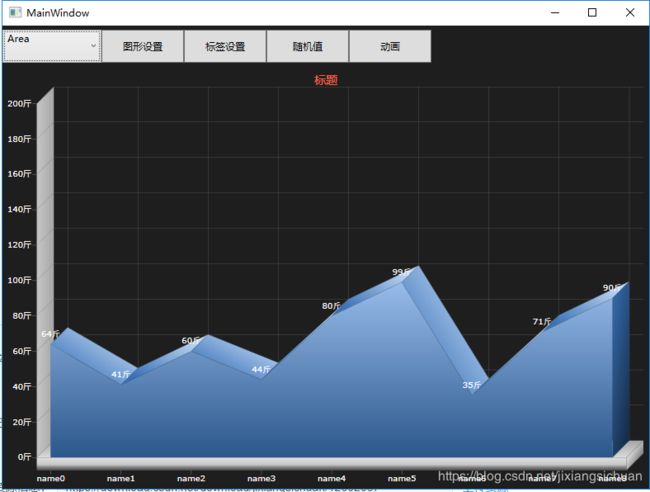The image size is (650, 492).
Task: Click the 80斤 data label
Action: (331, 306)
